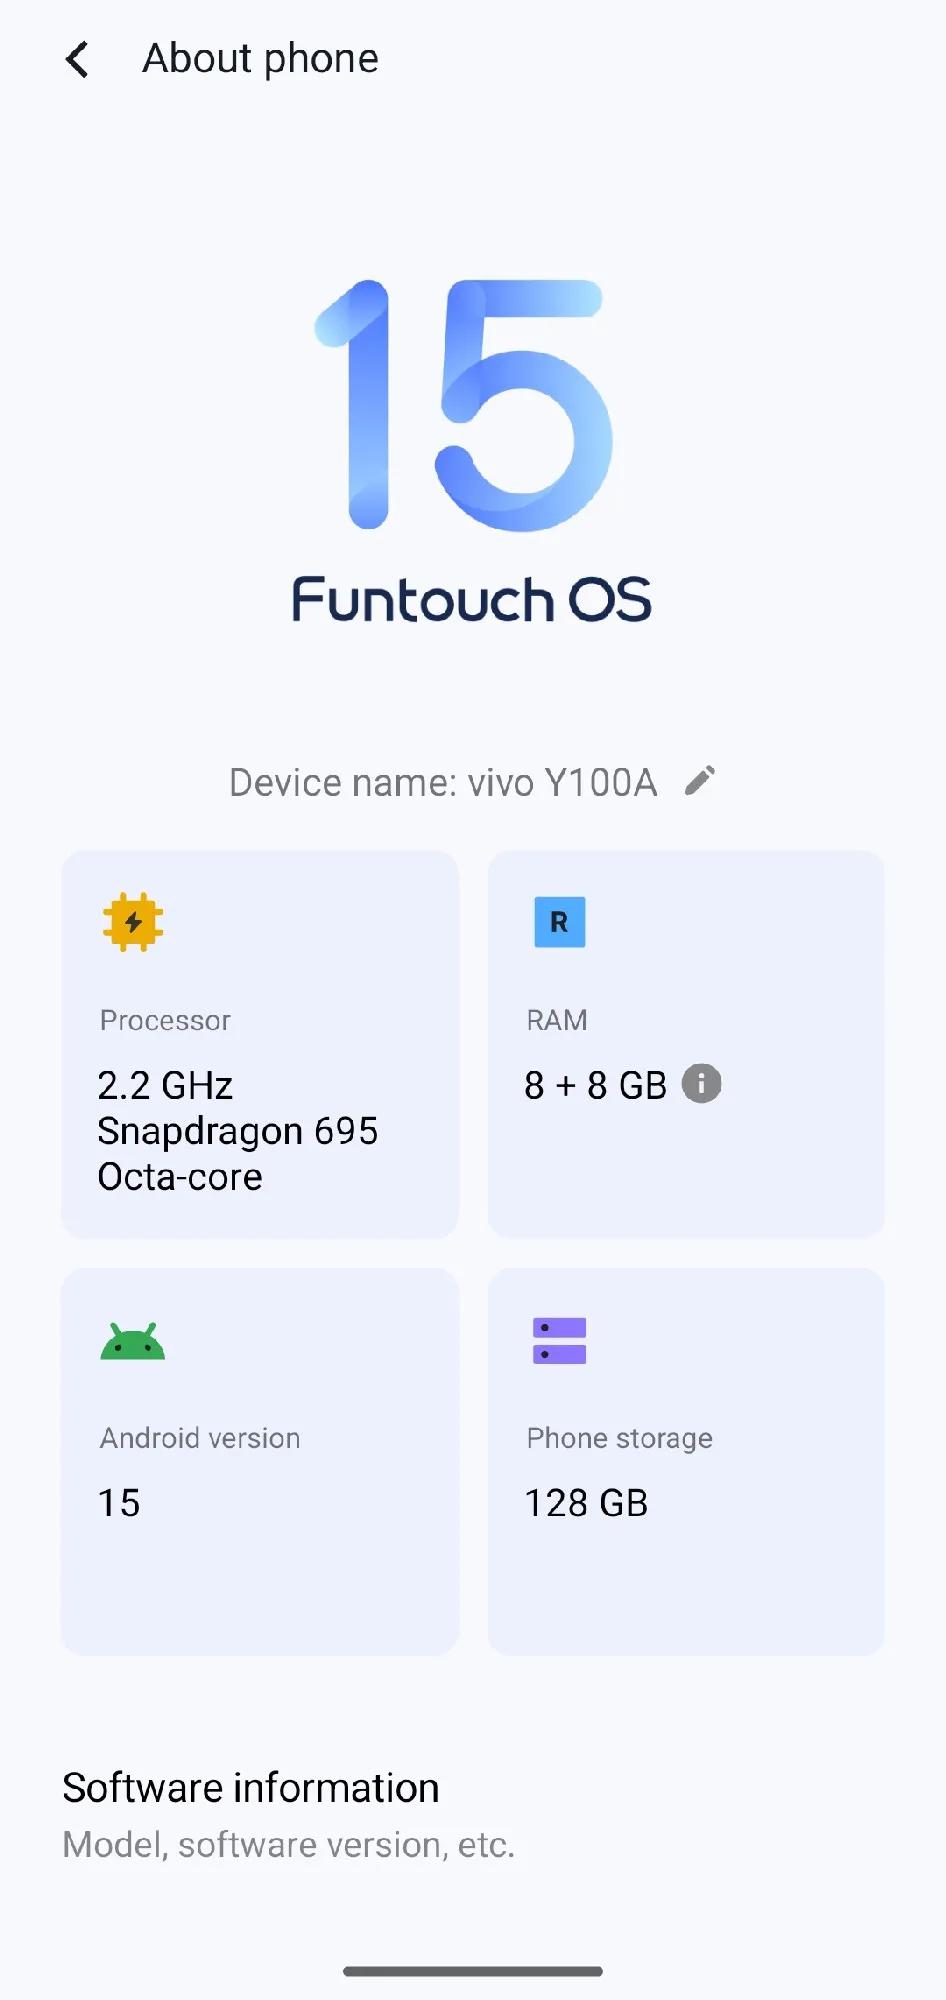This screenshot has width=946, height=2000.
Task: Open Software information section
Action: [x=251, y=1788]
